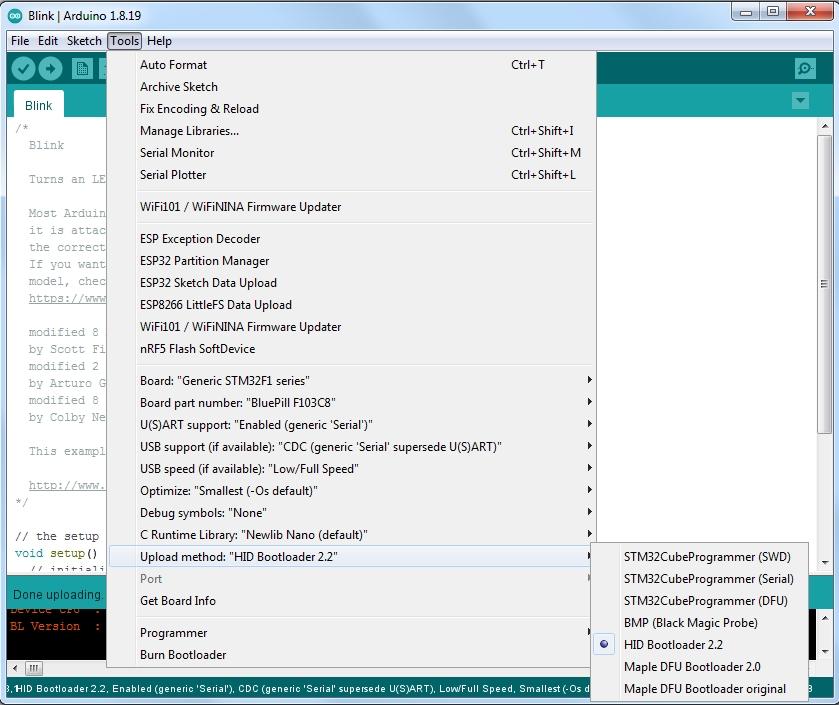Expand USB speed Low/Full Speed submenu
Image resolution: width=839 pixels, height=705 pixels.
[352, 469]
